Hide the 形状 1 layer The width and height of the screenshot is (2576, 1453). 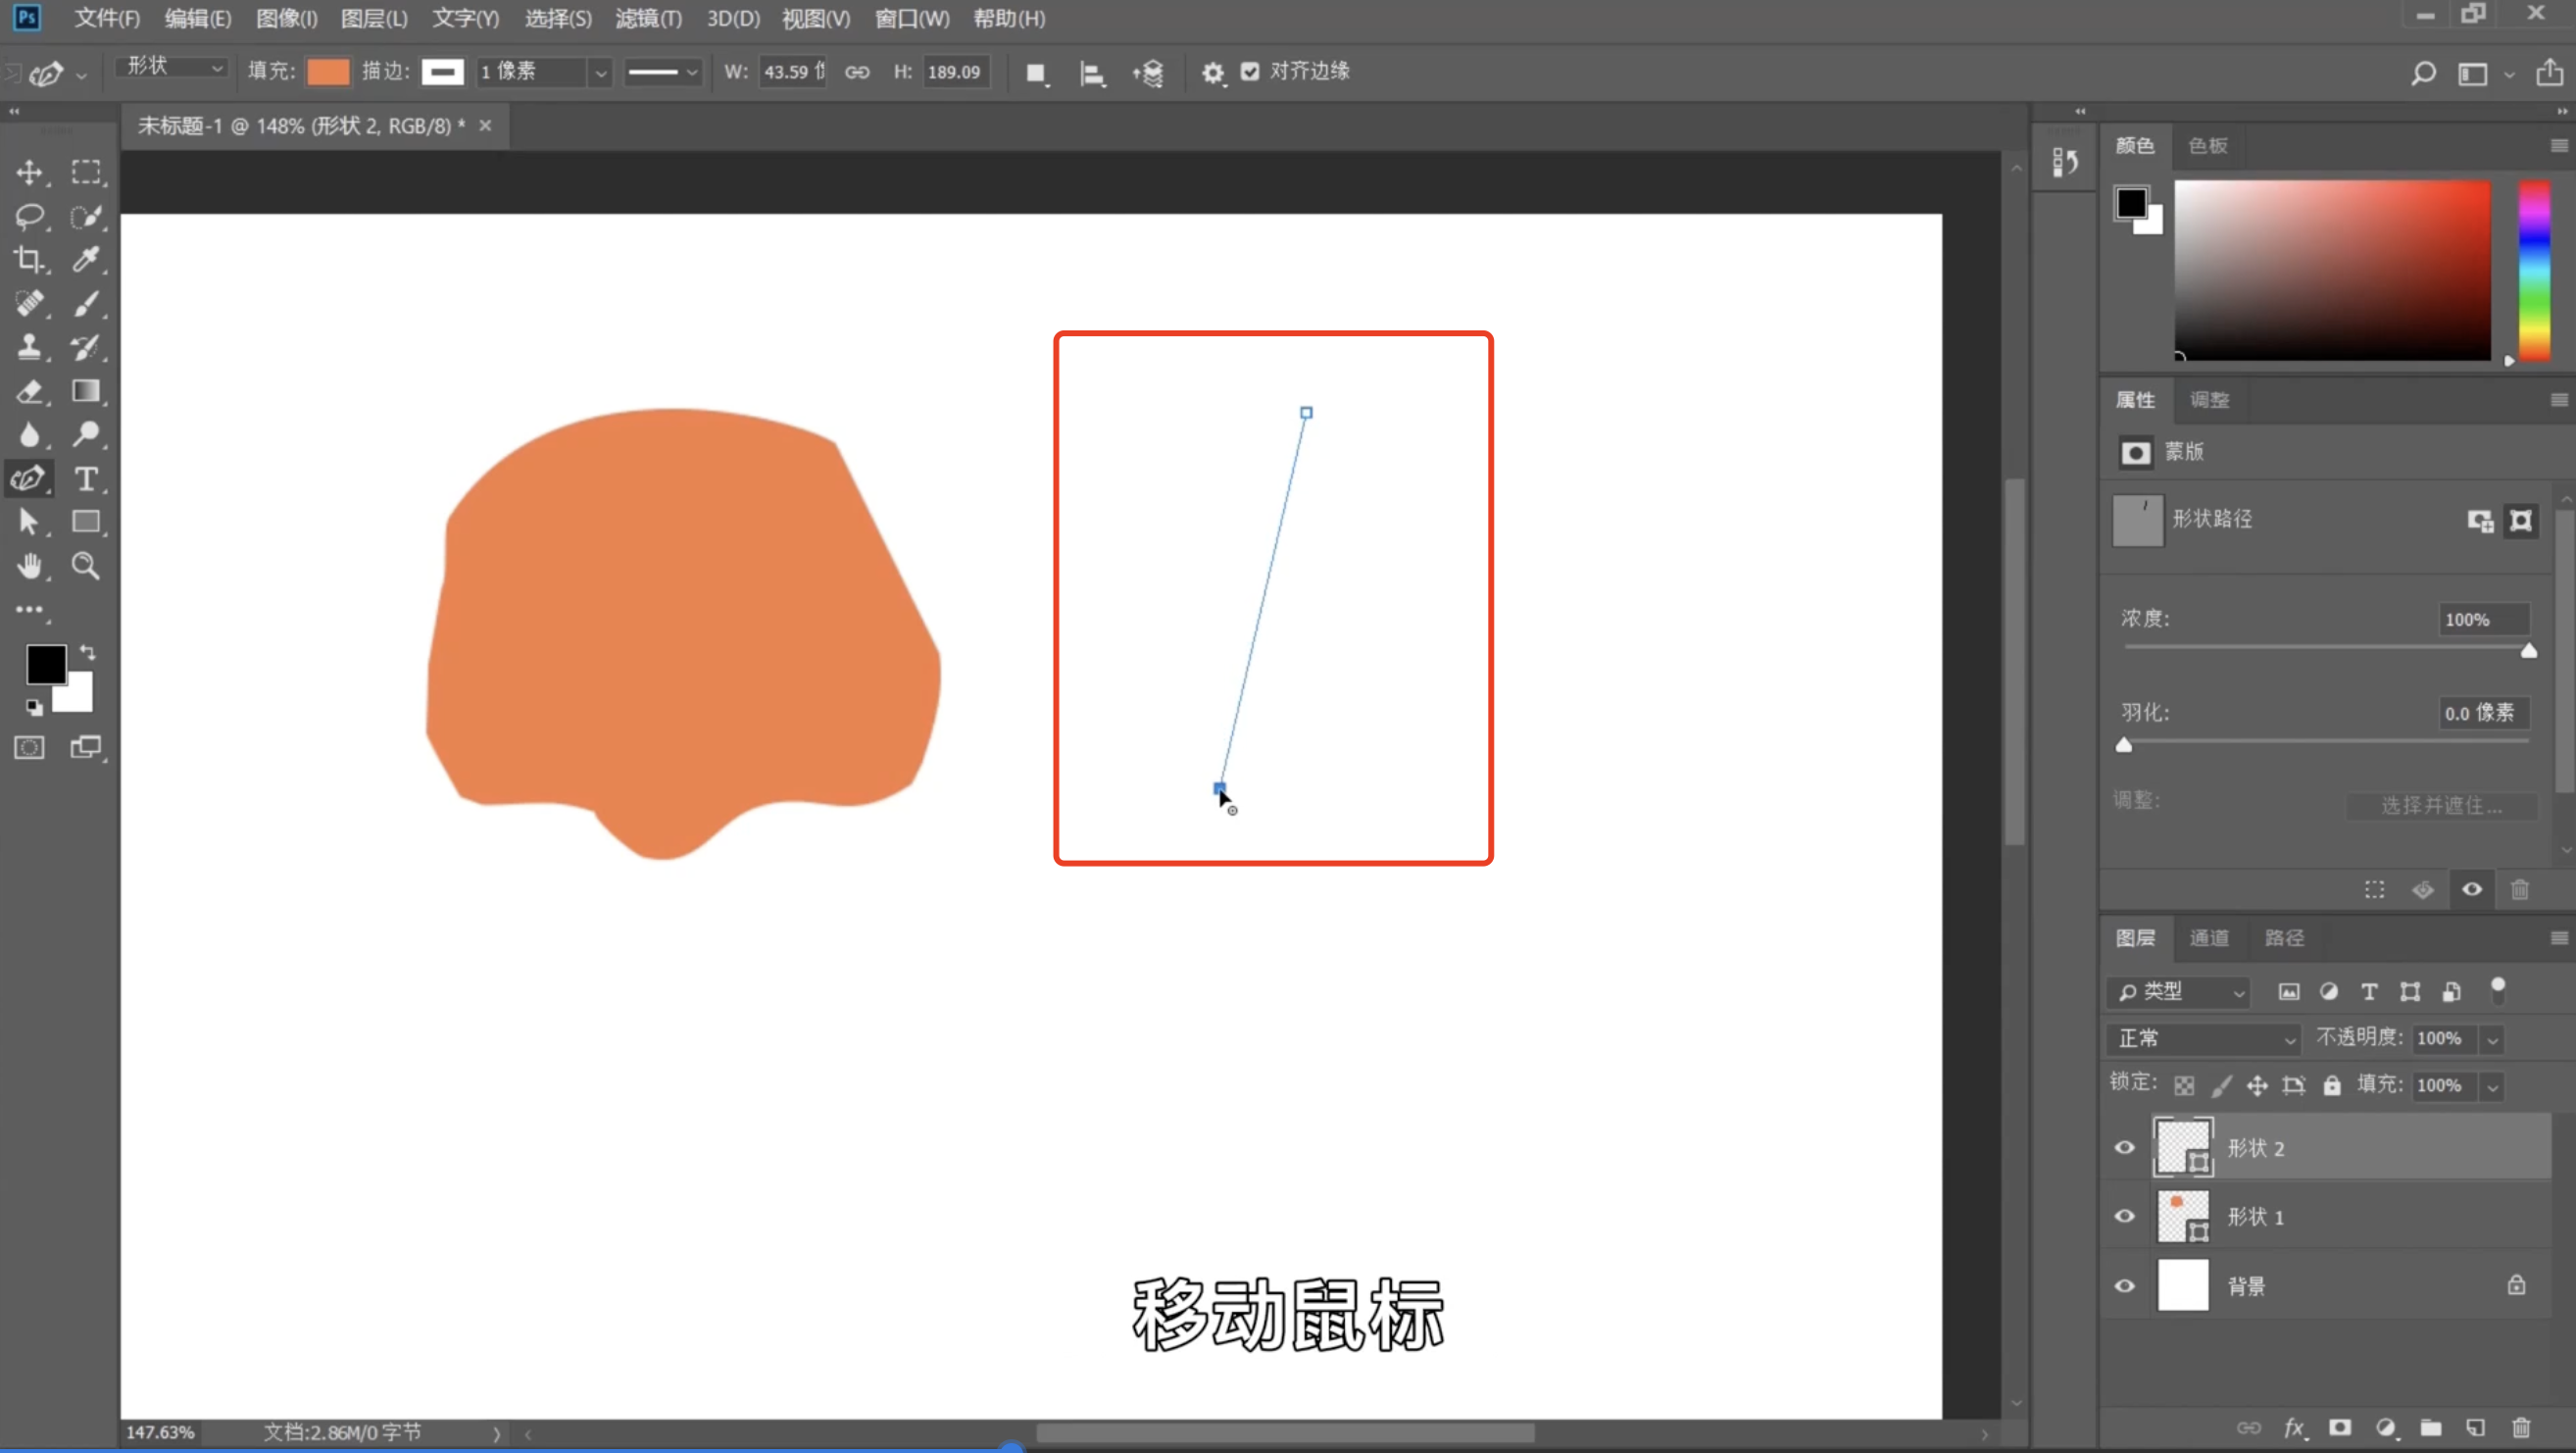pos(2125,1216)
